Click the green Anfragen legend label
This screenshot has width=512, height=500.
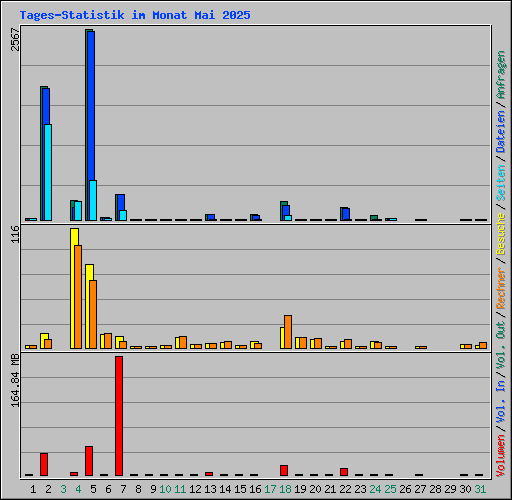tap(501, 75)
